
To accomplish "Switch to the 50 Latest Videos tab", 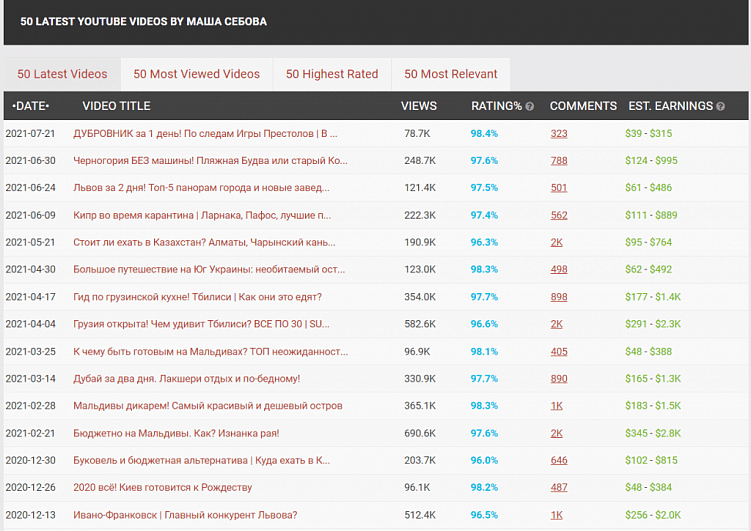I will coord(62,74).
